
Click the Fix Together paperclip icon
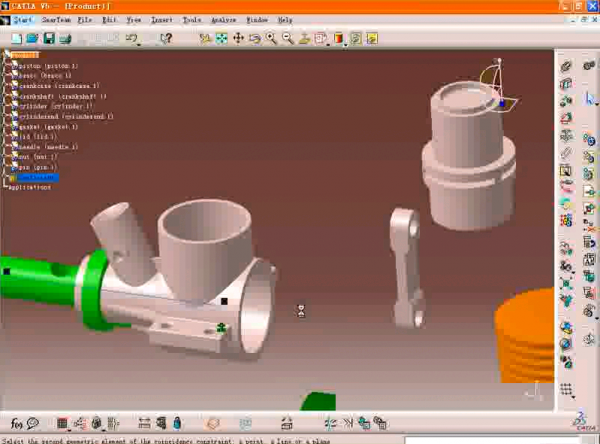(566, 153)
